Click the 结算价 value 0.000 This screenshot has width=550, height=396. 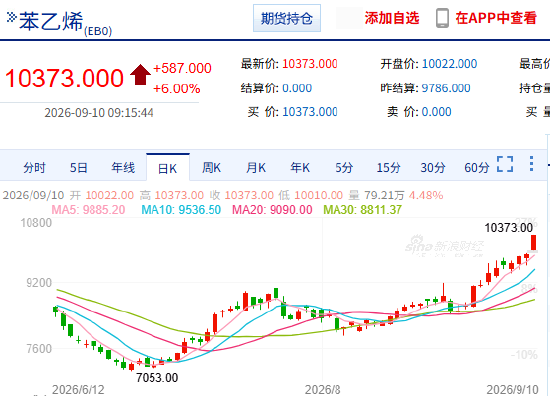coord(297,88)
